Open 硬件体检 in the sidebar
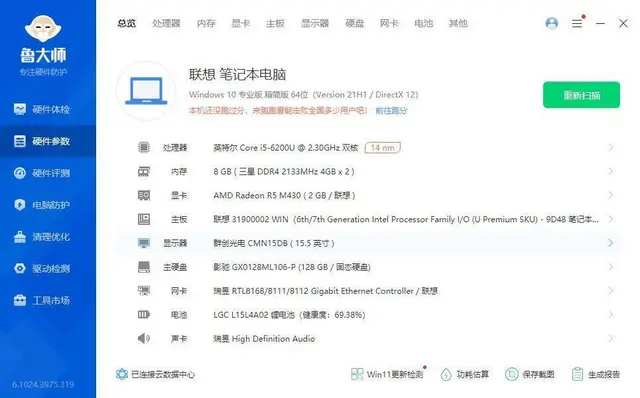640x398 pixels. pos(48,109)
